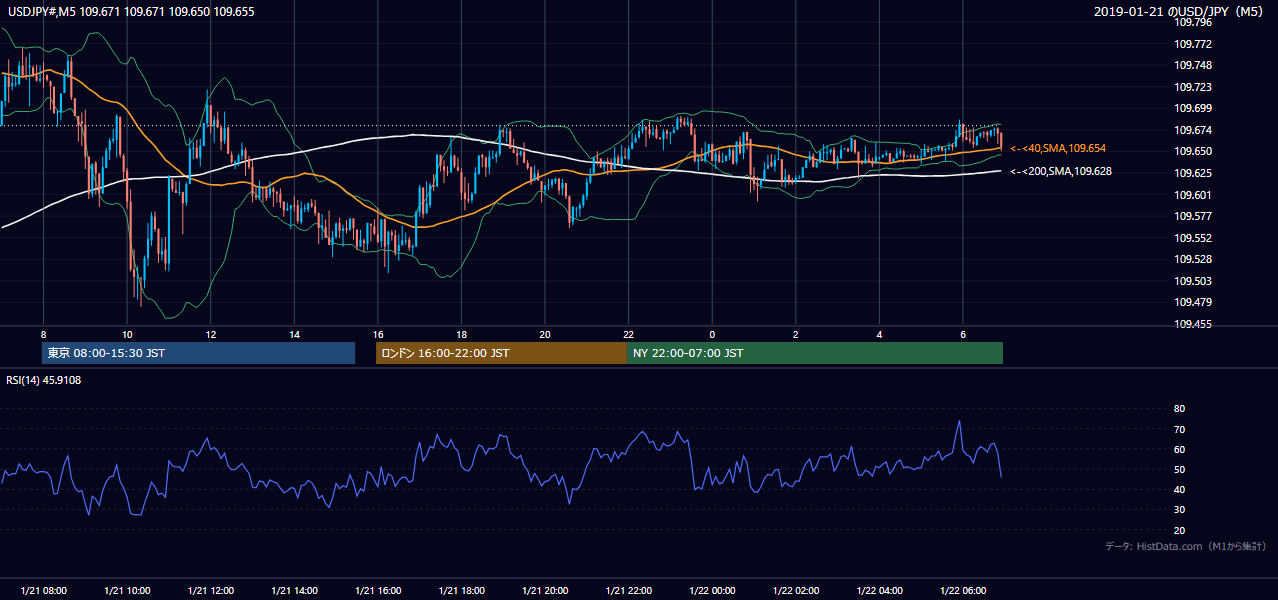Click the bottom date label 1/21 08:00
The height and width of the screenshot is (600, 1278).
[43, 591]
